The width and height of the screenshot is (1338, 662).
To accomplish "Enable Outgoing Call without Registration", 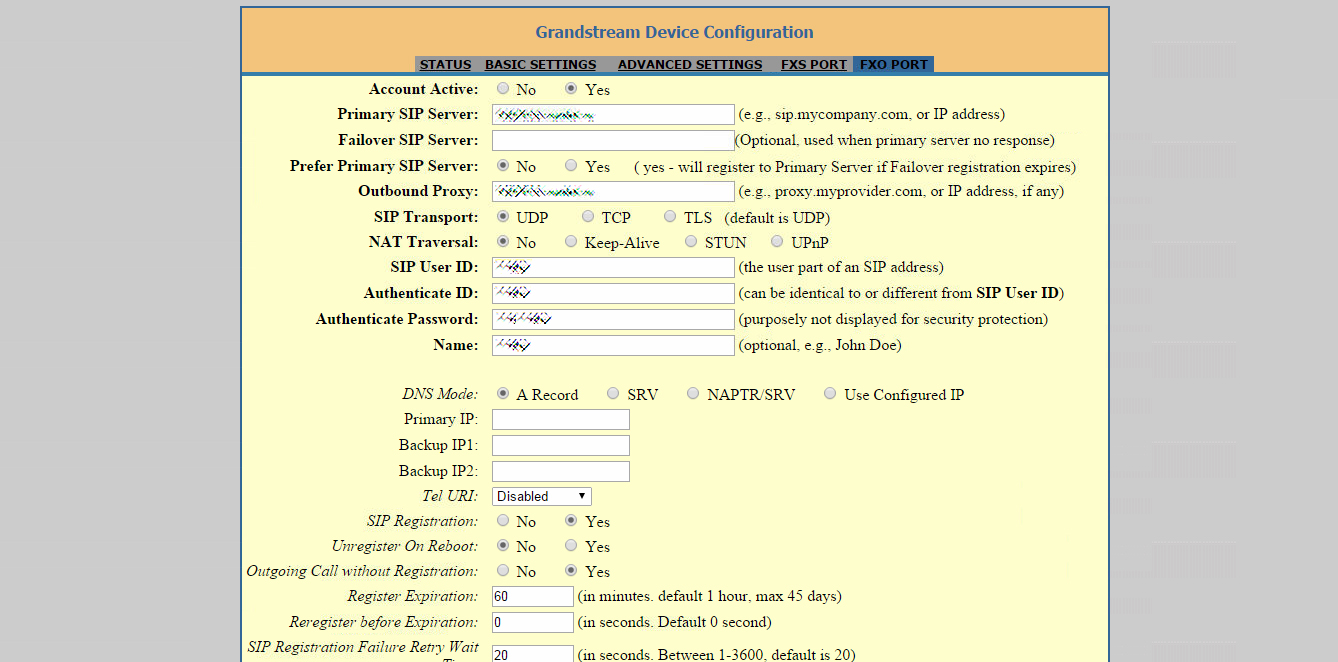I will click(x=571, y=571).
